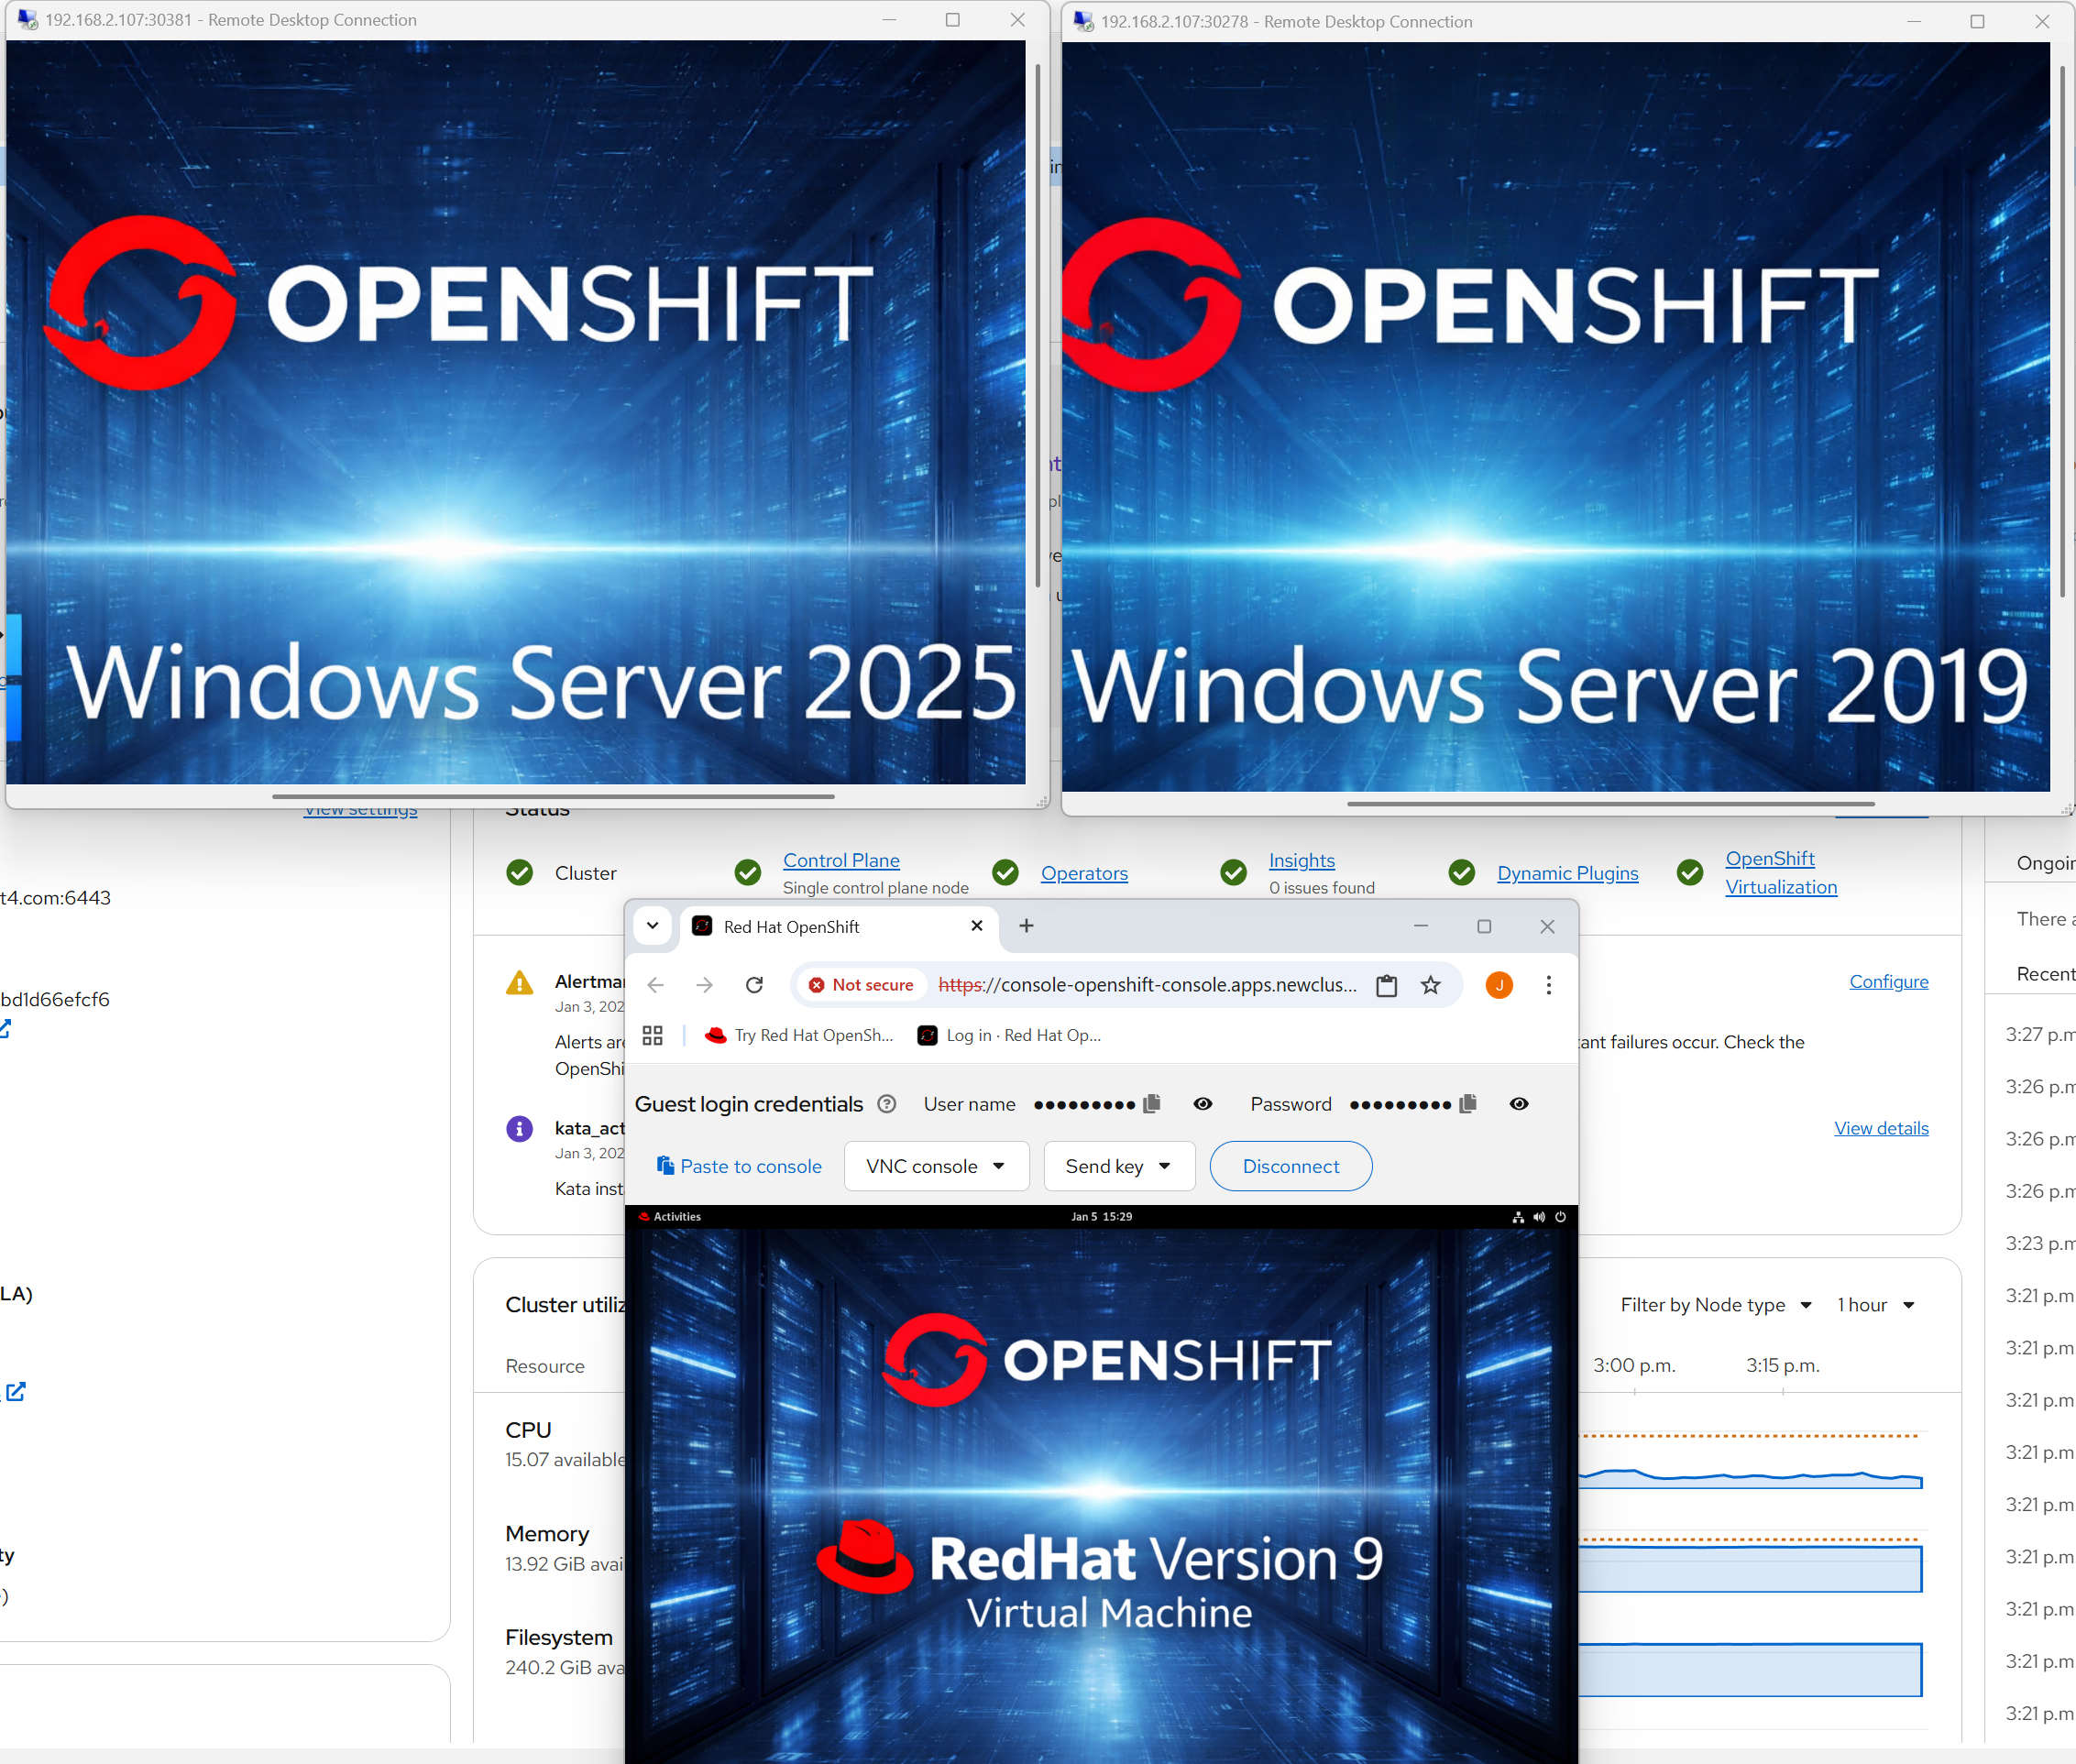Click the 3:27 p.m. recent event entry
Image resolution: width=2076 pixels, height=1764 pixels.
pos(2039,1034)
